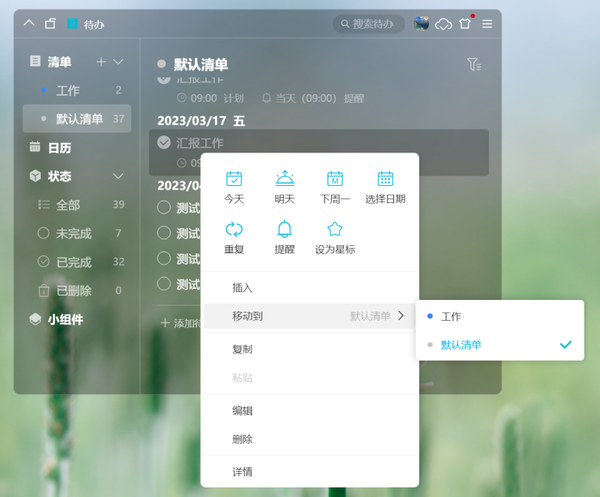Screen dimensions: 600x497
Task: Choose 复制 from the context menu
Action: click(x=242, y=349)
